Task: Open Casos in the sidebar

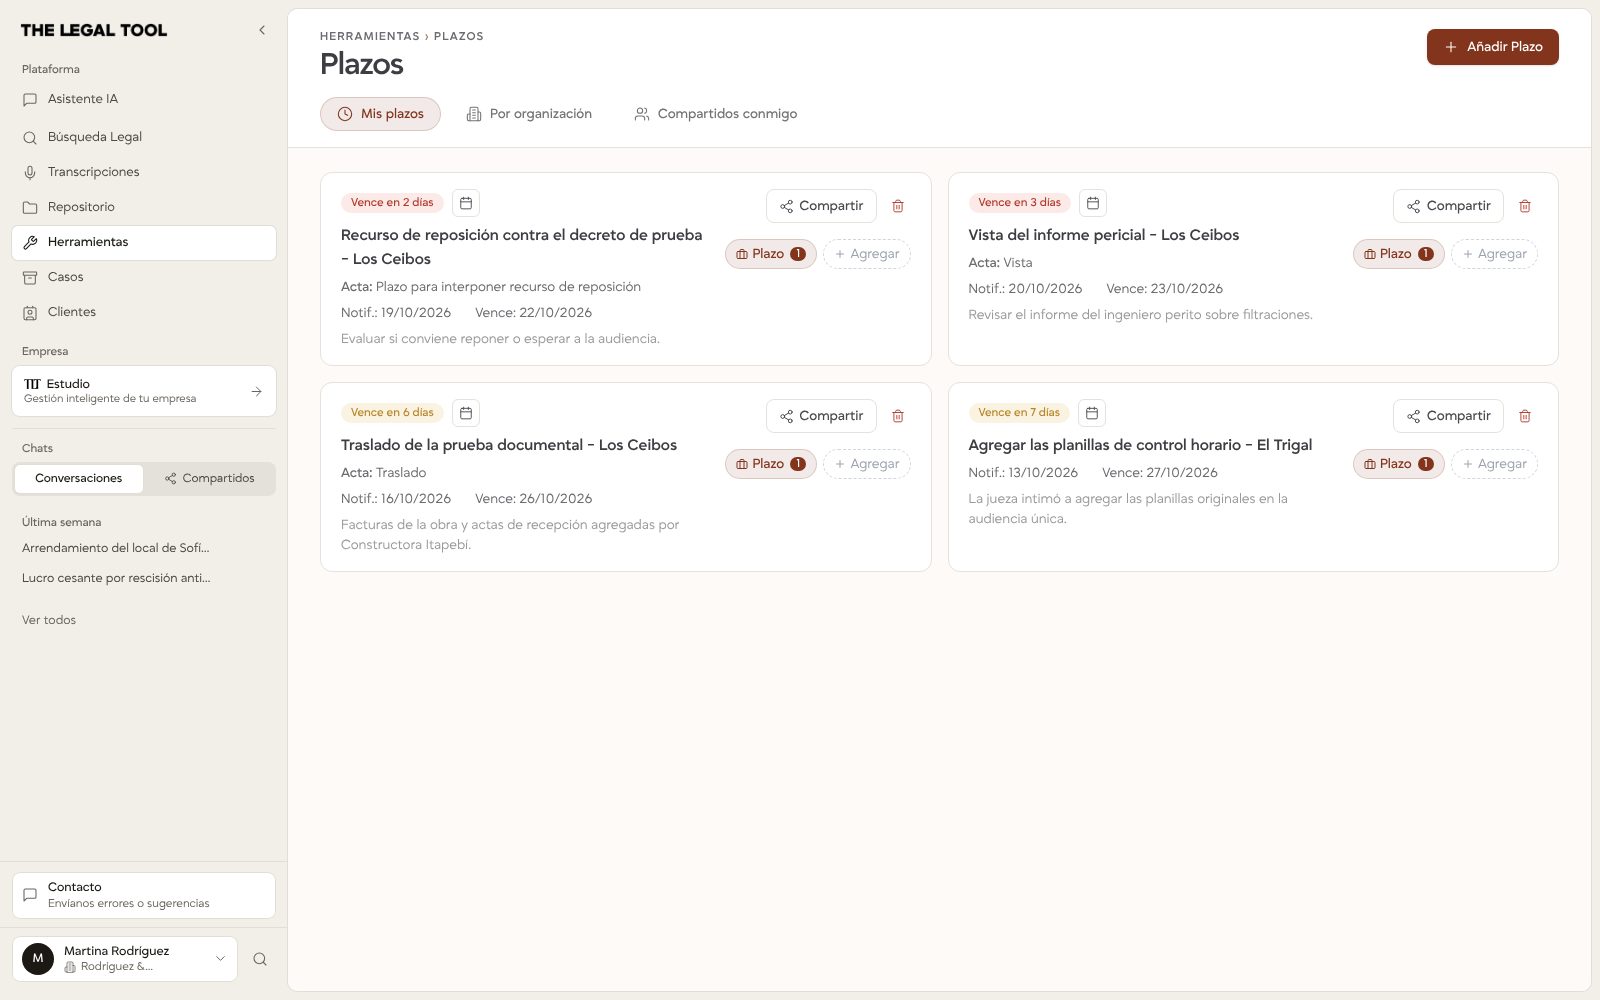Action: tap(144, 277)
